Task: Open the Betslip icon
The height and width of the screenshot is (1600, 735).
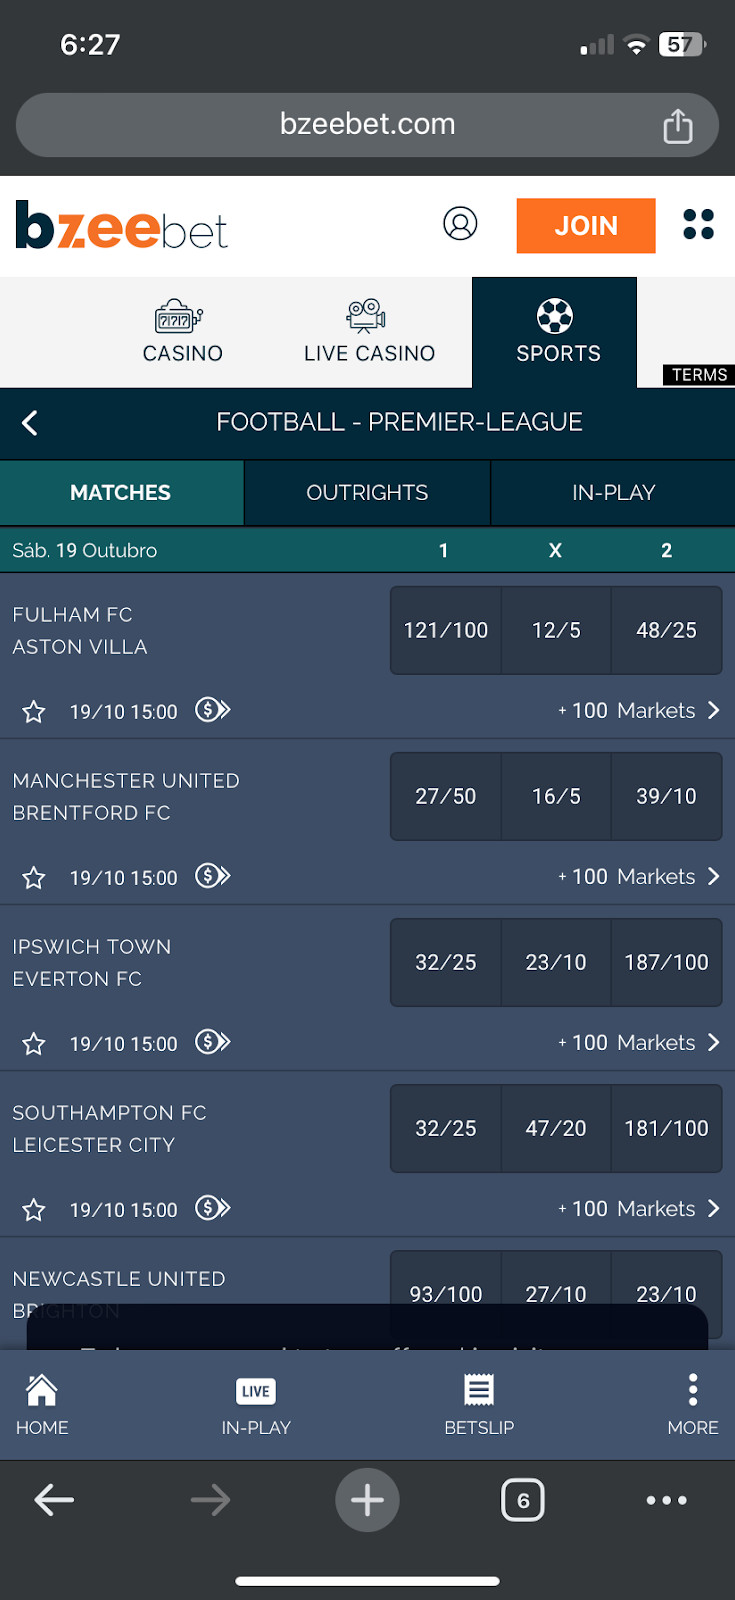Action: 479,1404
